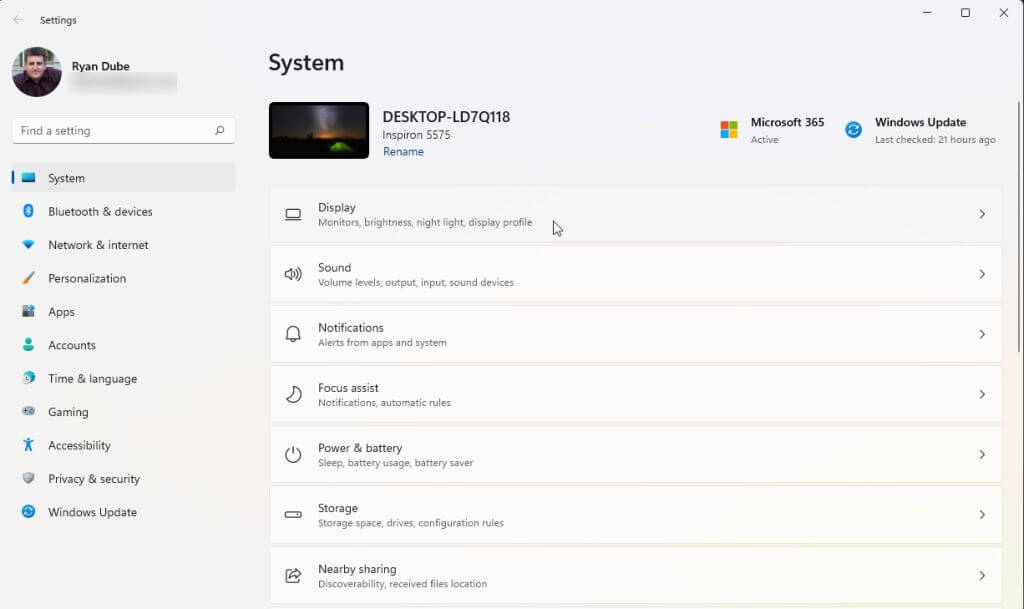The image size is (1024, 609).
Task: Switch to Time & language settings
Action: 92,379
